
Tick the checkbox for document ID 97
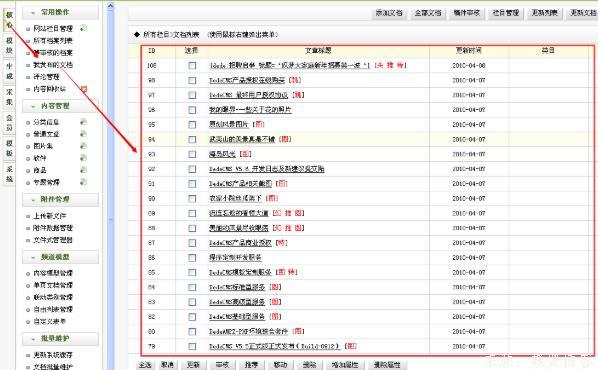coord(192,95)
